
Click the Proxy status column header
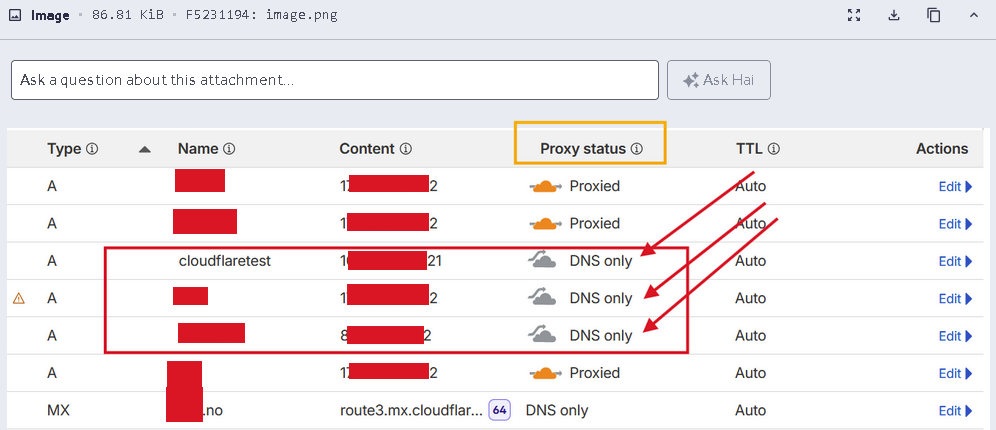[581, 149]
